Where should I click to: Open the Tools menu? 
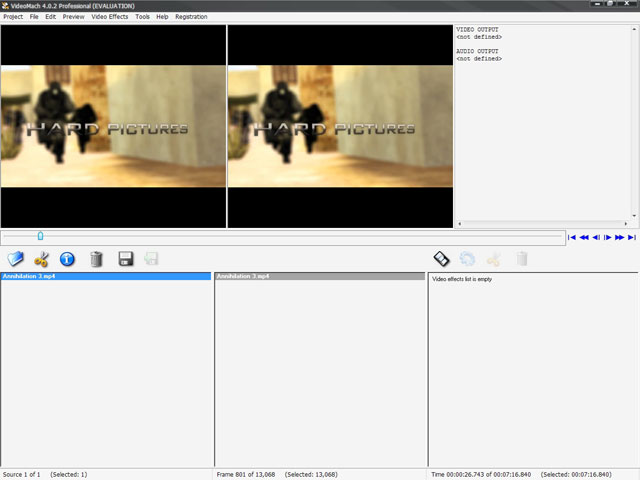pos(142,17)
